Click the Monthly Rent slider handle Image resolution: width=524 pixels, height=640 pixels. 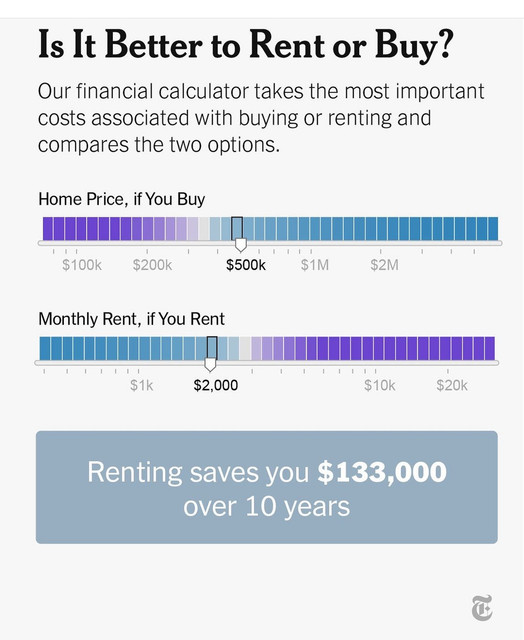click(210, 364)
